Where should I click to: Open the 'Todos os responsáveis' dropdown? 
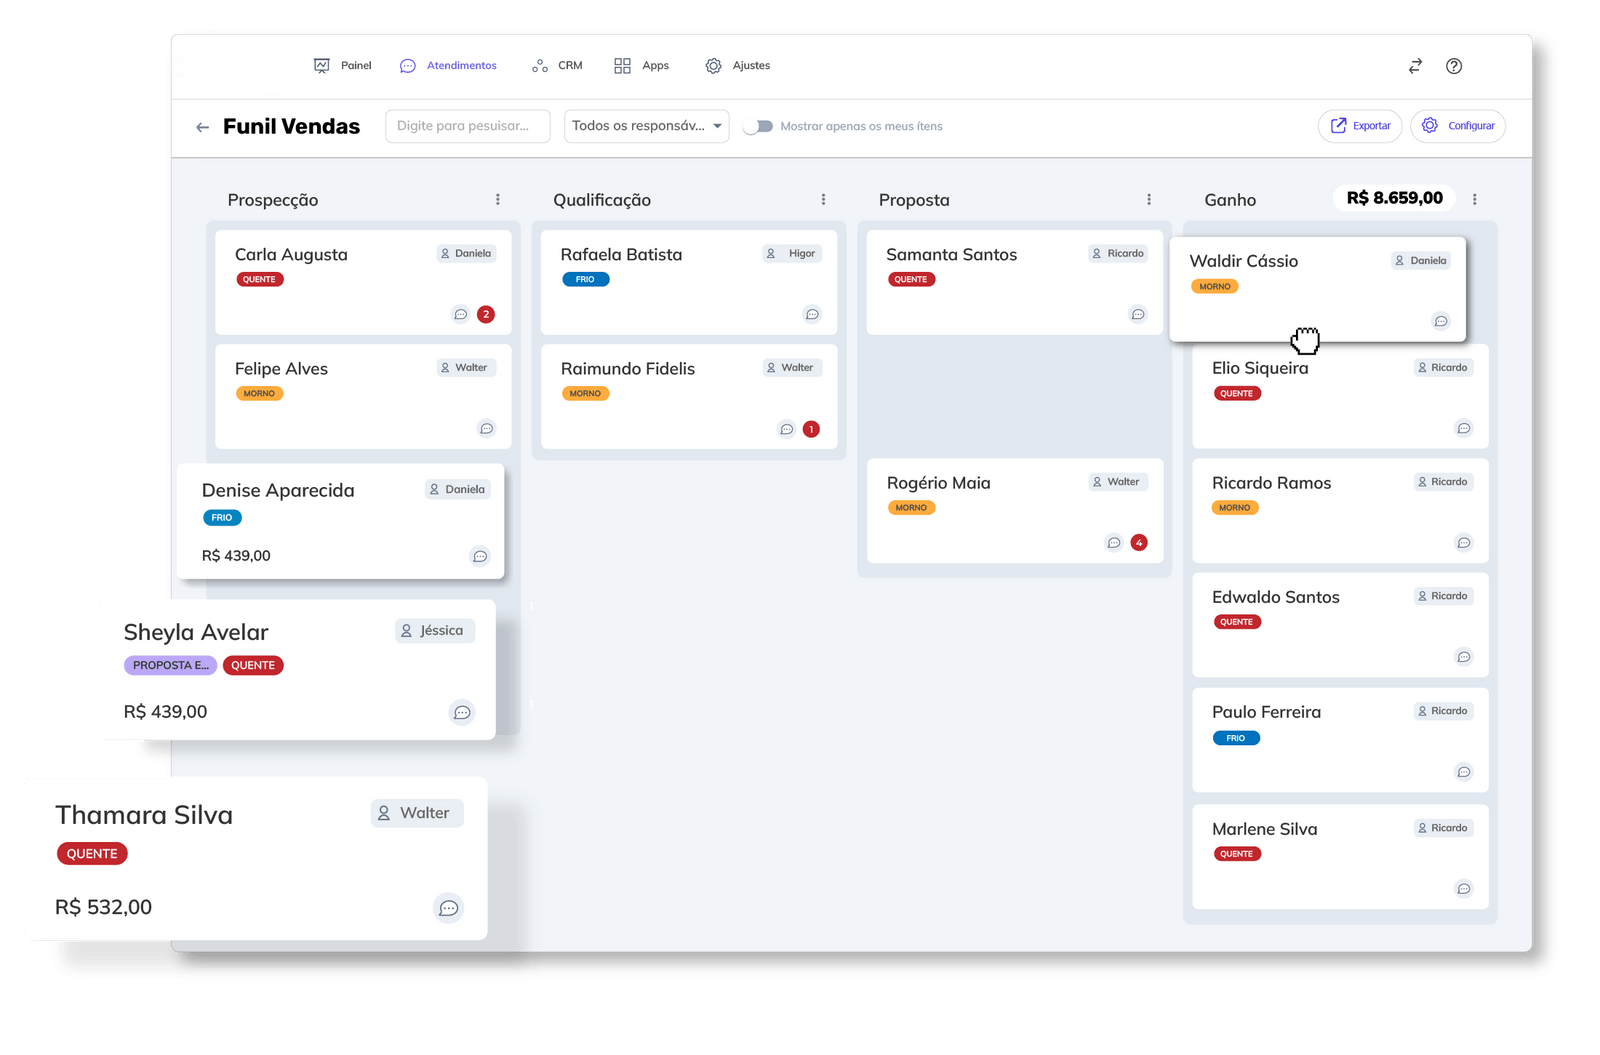click(x=646, y=126)
